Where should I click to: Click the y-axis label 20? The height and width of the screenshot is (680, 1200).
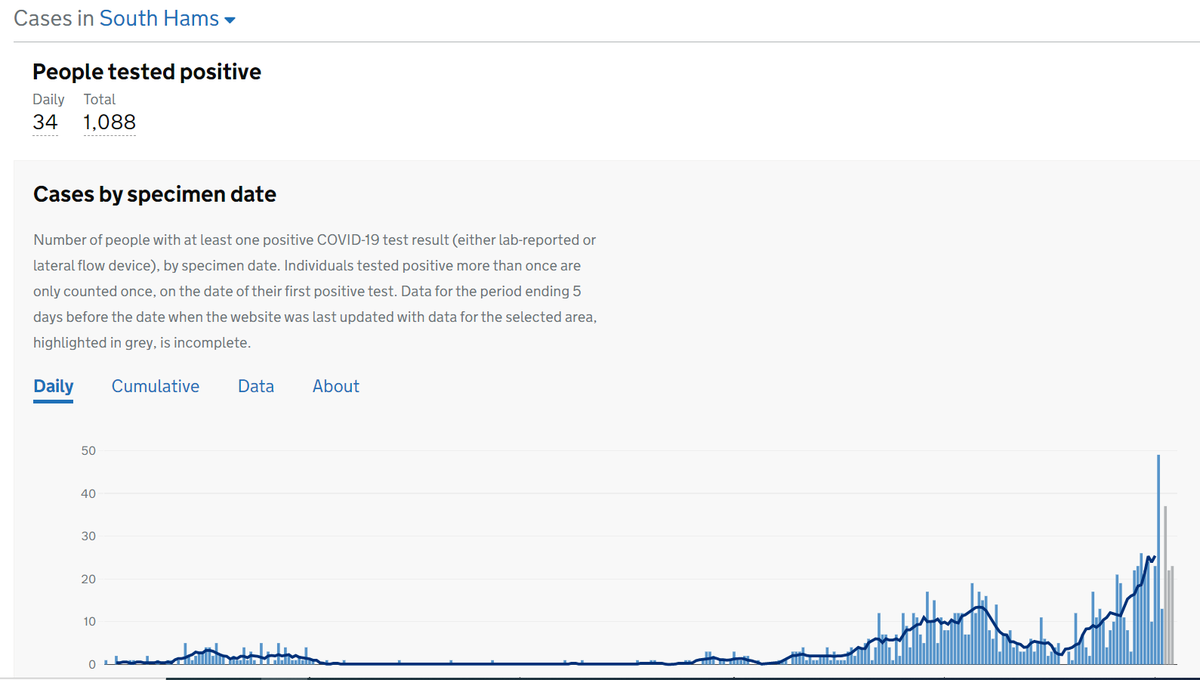89,580
